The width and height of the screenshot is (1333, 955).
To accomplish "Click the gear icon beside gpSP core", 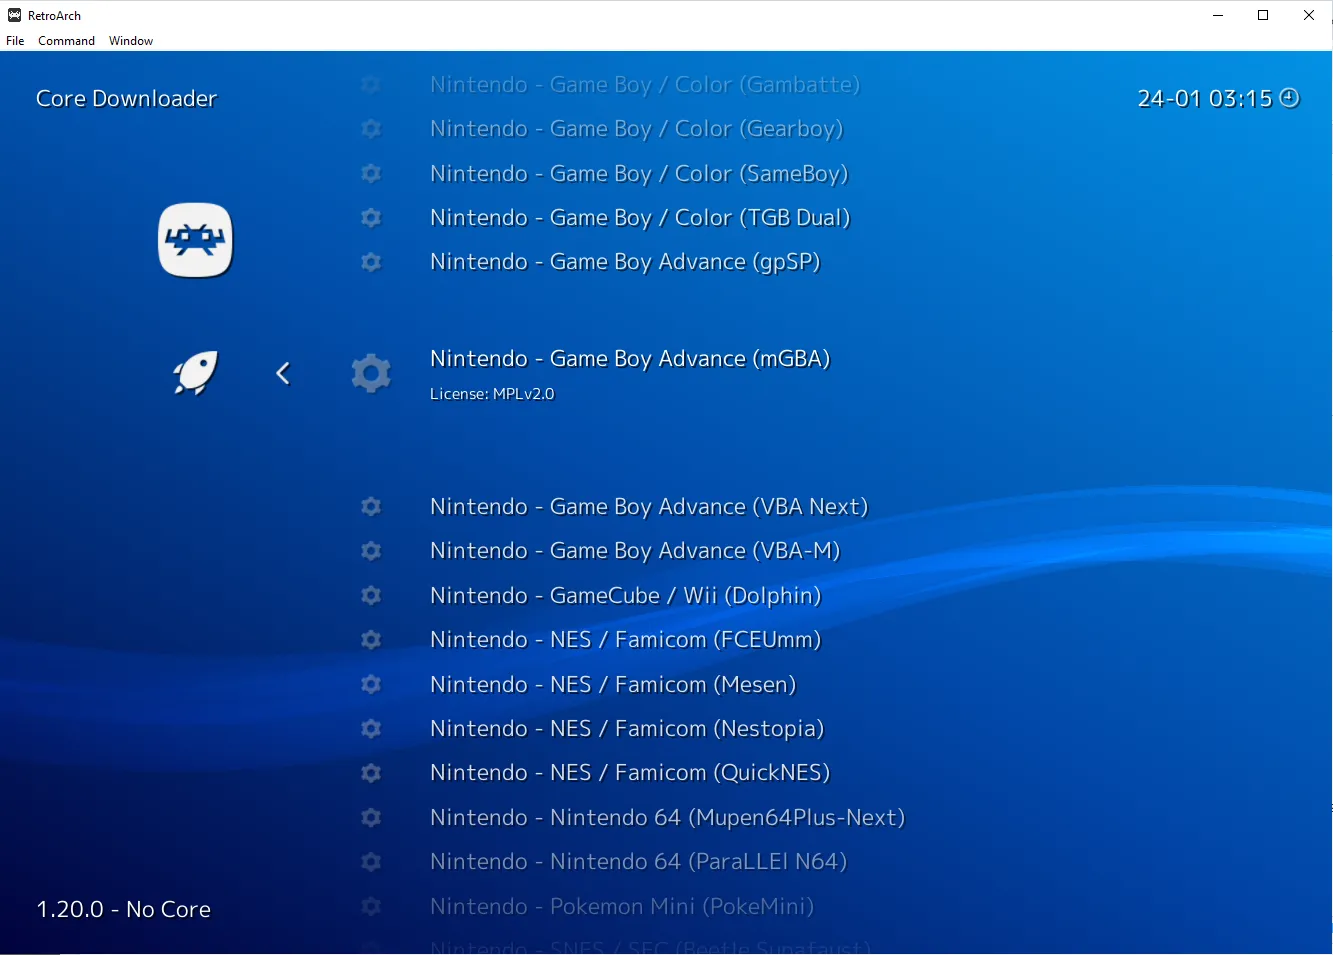I will coord(371,262).
